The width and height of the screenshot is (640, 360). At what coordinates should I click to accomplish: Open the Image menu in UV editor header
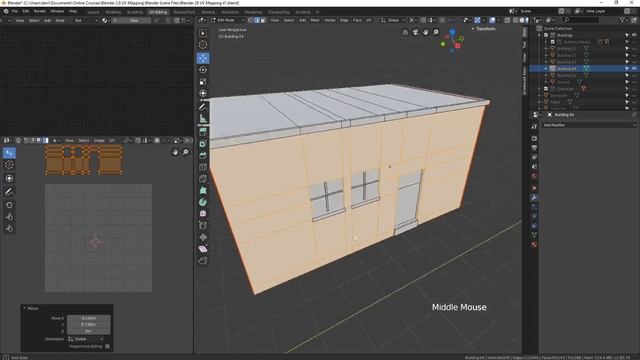(99, 140)
